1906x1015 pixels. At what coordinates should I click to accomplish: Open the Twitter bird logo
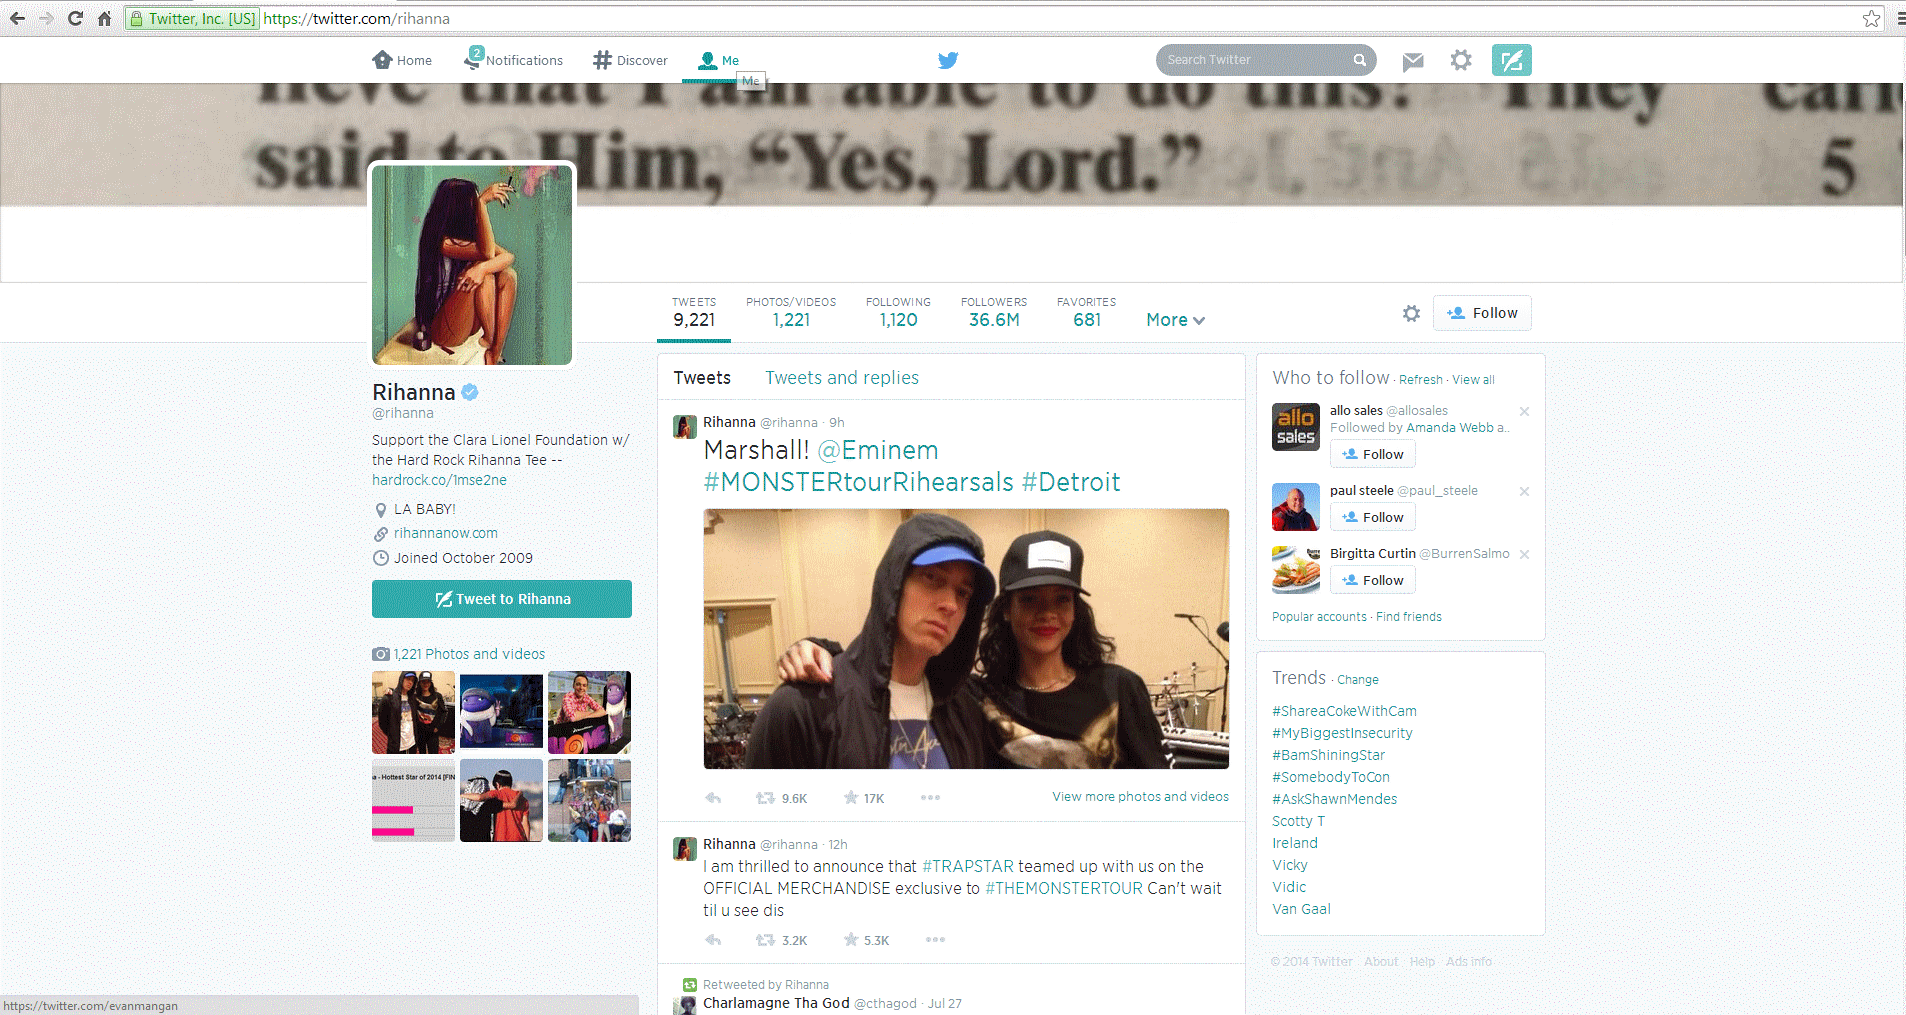pyautogui.click(x=948, y=60)
